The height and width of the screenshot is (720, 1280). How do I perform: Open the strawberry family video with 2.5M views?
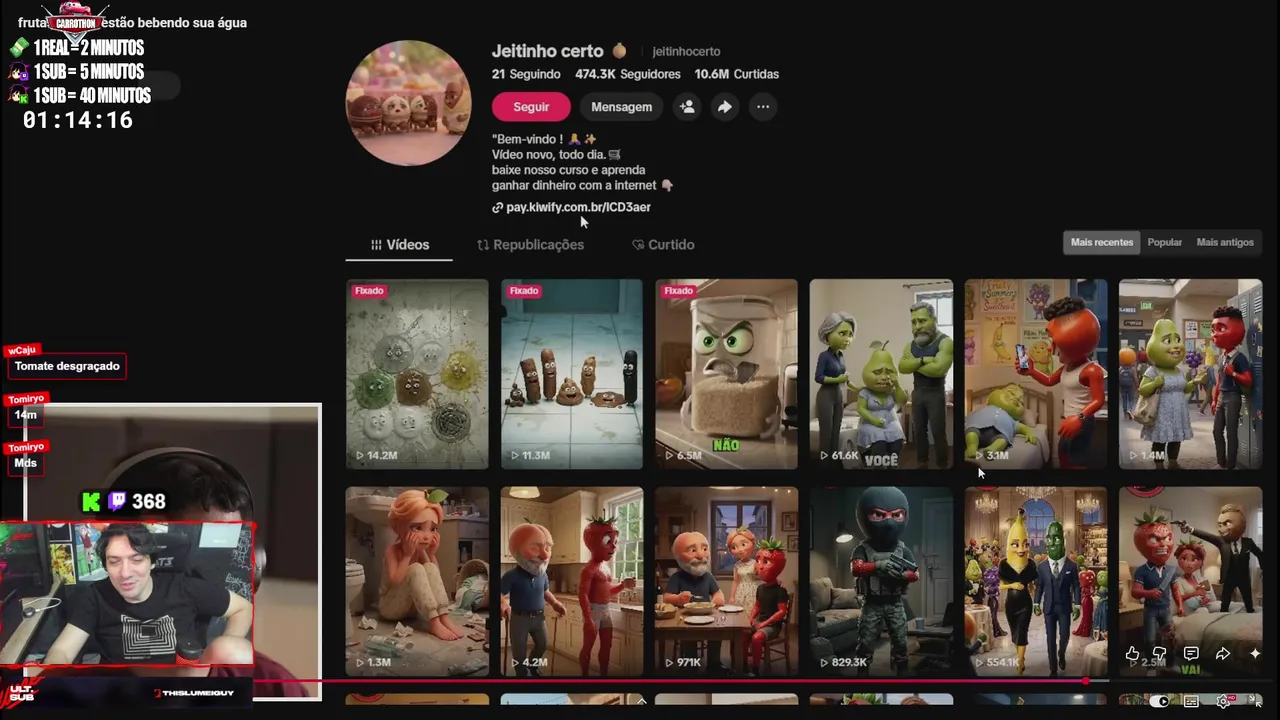pos(1190,582)
